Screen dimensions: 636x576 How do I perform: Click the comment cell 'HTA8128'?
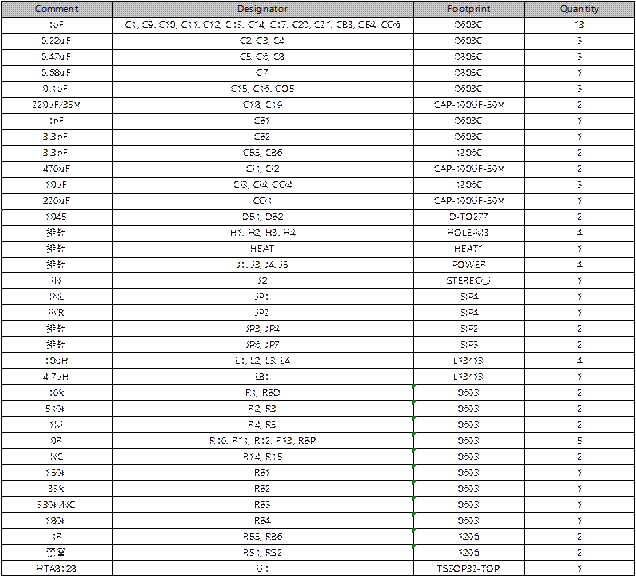pos(57,569)
